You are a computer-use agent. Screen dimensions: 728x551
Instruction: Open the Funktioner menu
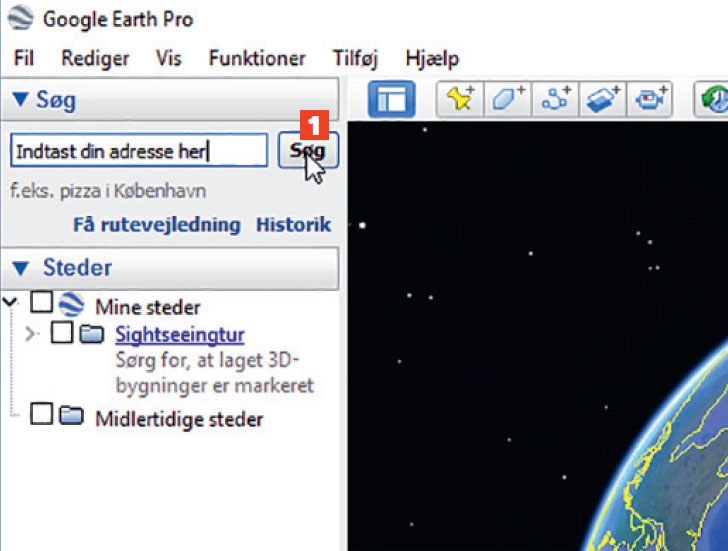pos(257,58)
